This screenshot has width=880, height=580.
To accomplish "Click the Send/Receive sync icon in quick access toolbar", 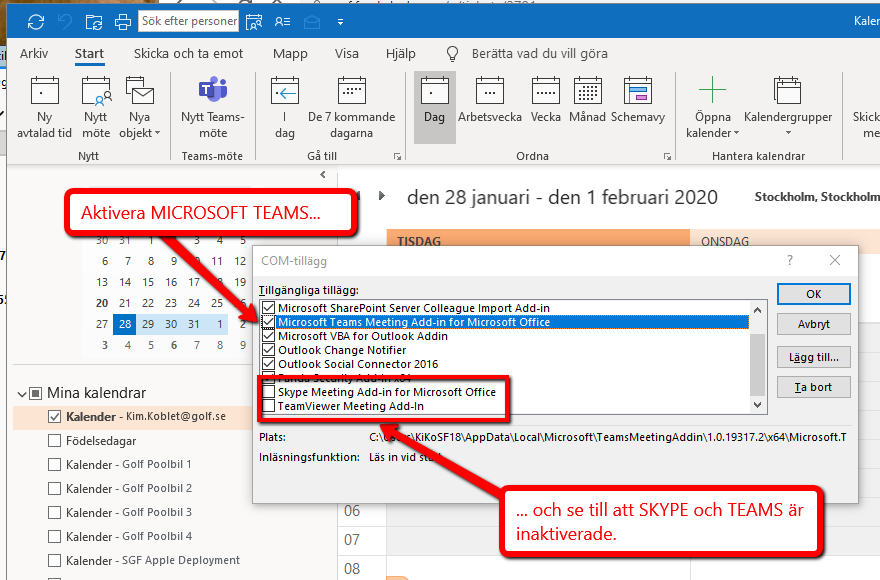I will pyautogui.click(x=36, y=22).
